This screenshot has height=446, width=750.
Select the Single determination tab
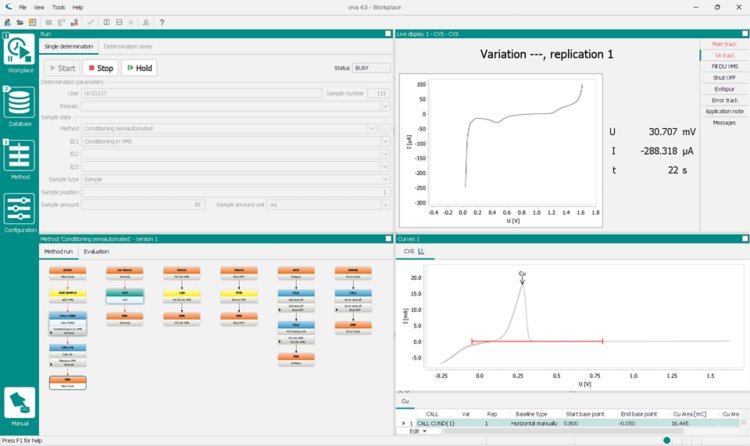(68, 46)
